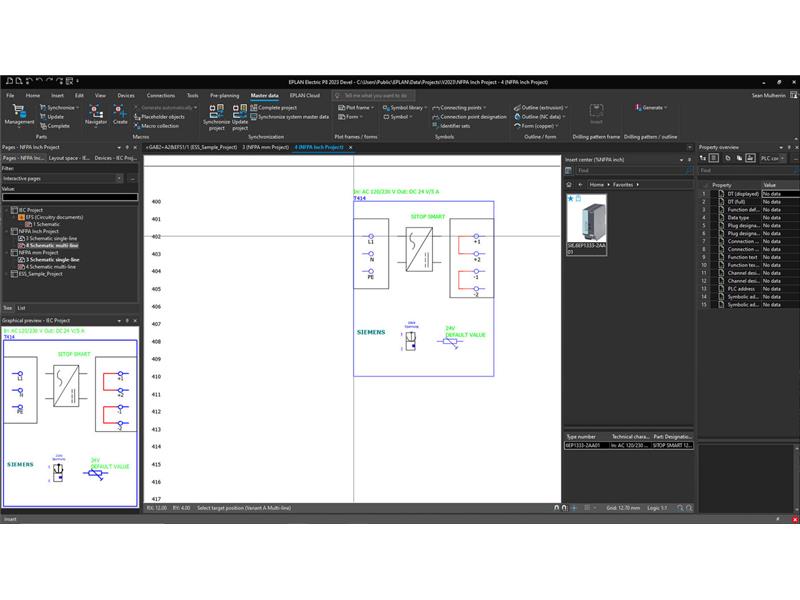Click Update in Parts group
800x600 pixels.
(x=52, y=117)
